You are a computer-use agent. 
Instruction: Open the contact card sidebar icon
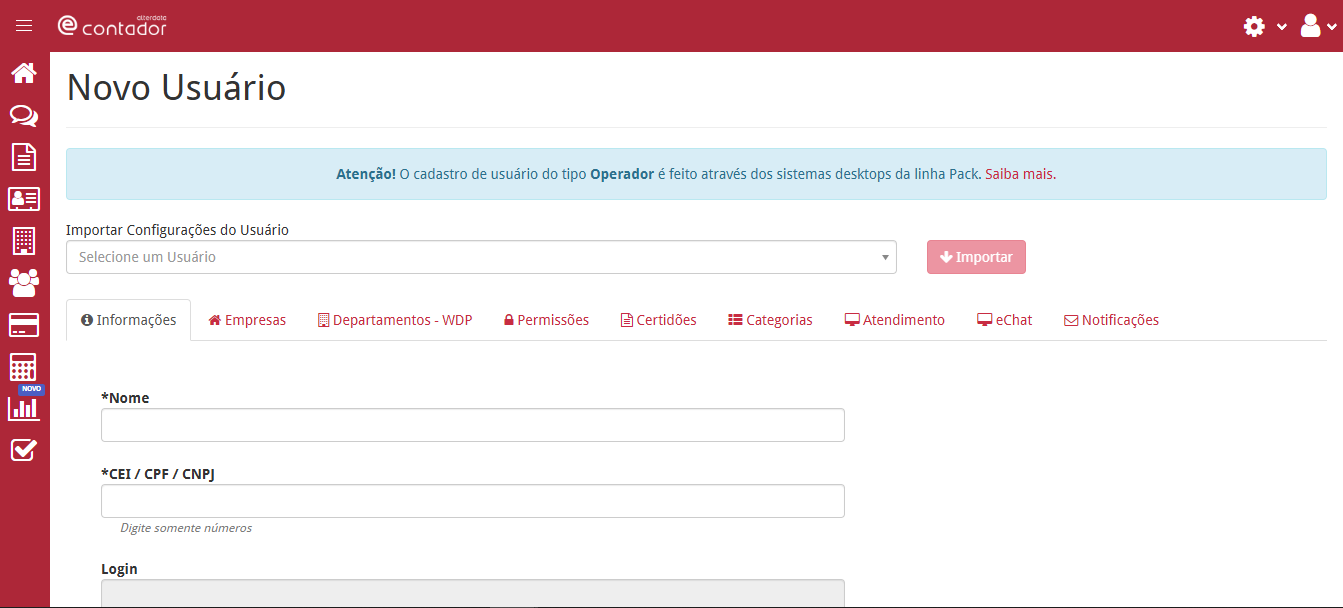tap(24, 199)
